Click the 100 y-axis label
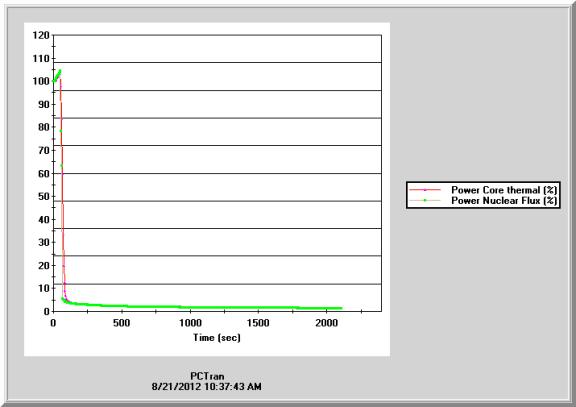 [x=41, y=81]
